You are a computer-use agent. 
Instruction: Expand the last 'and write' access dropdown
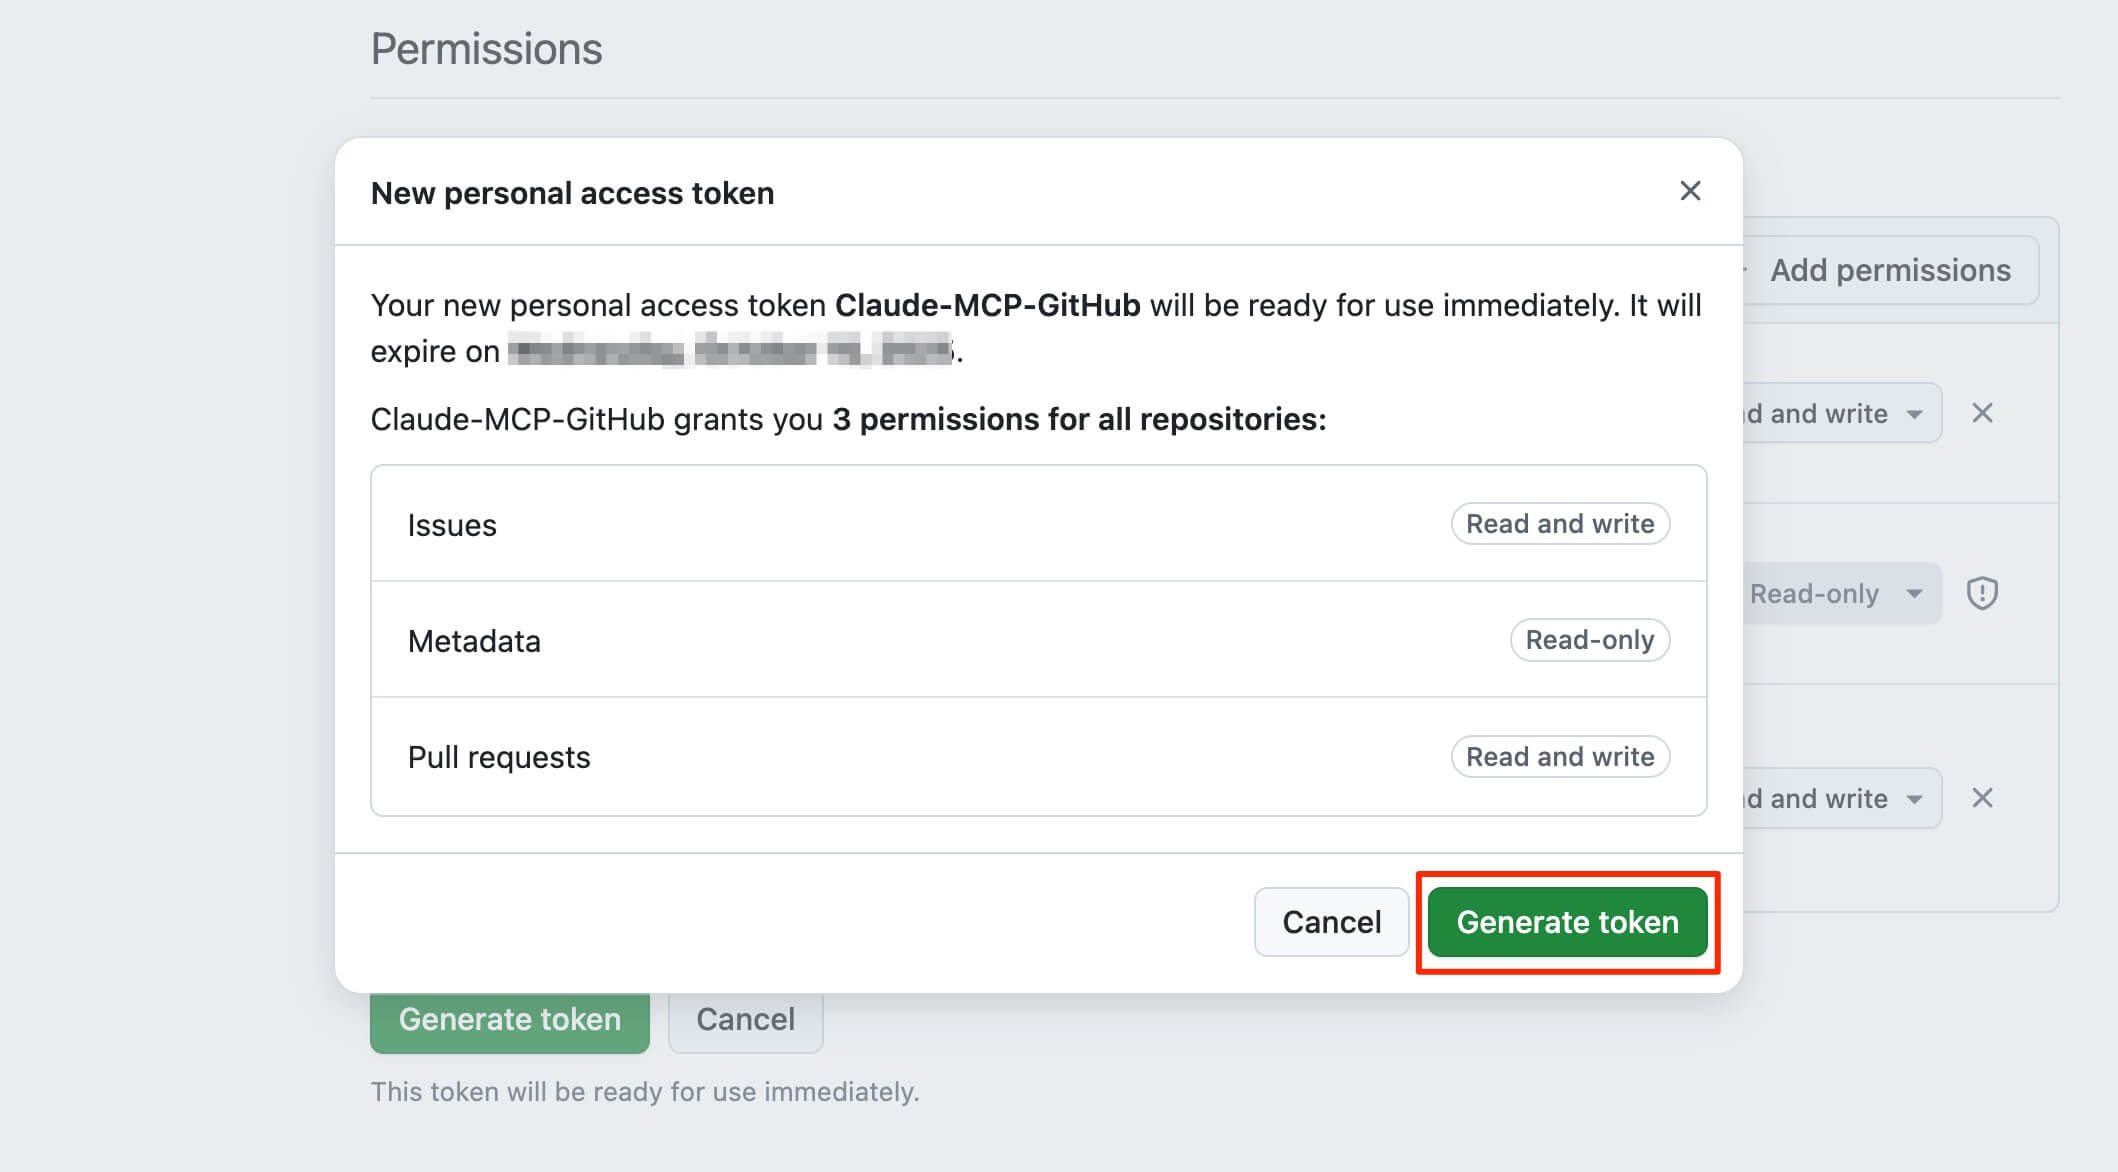coord(1840,798)
